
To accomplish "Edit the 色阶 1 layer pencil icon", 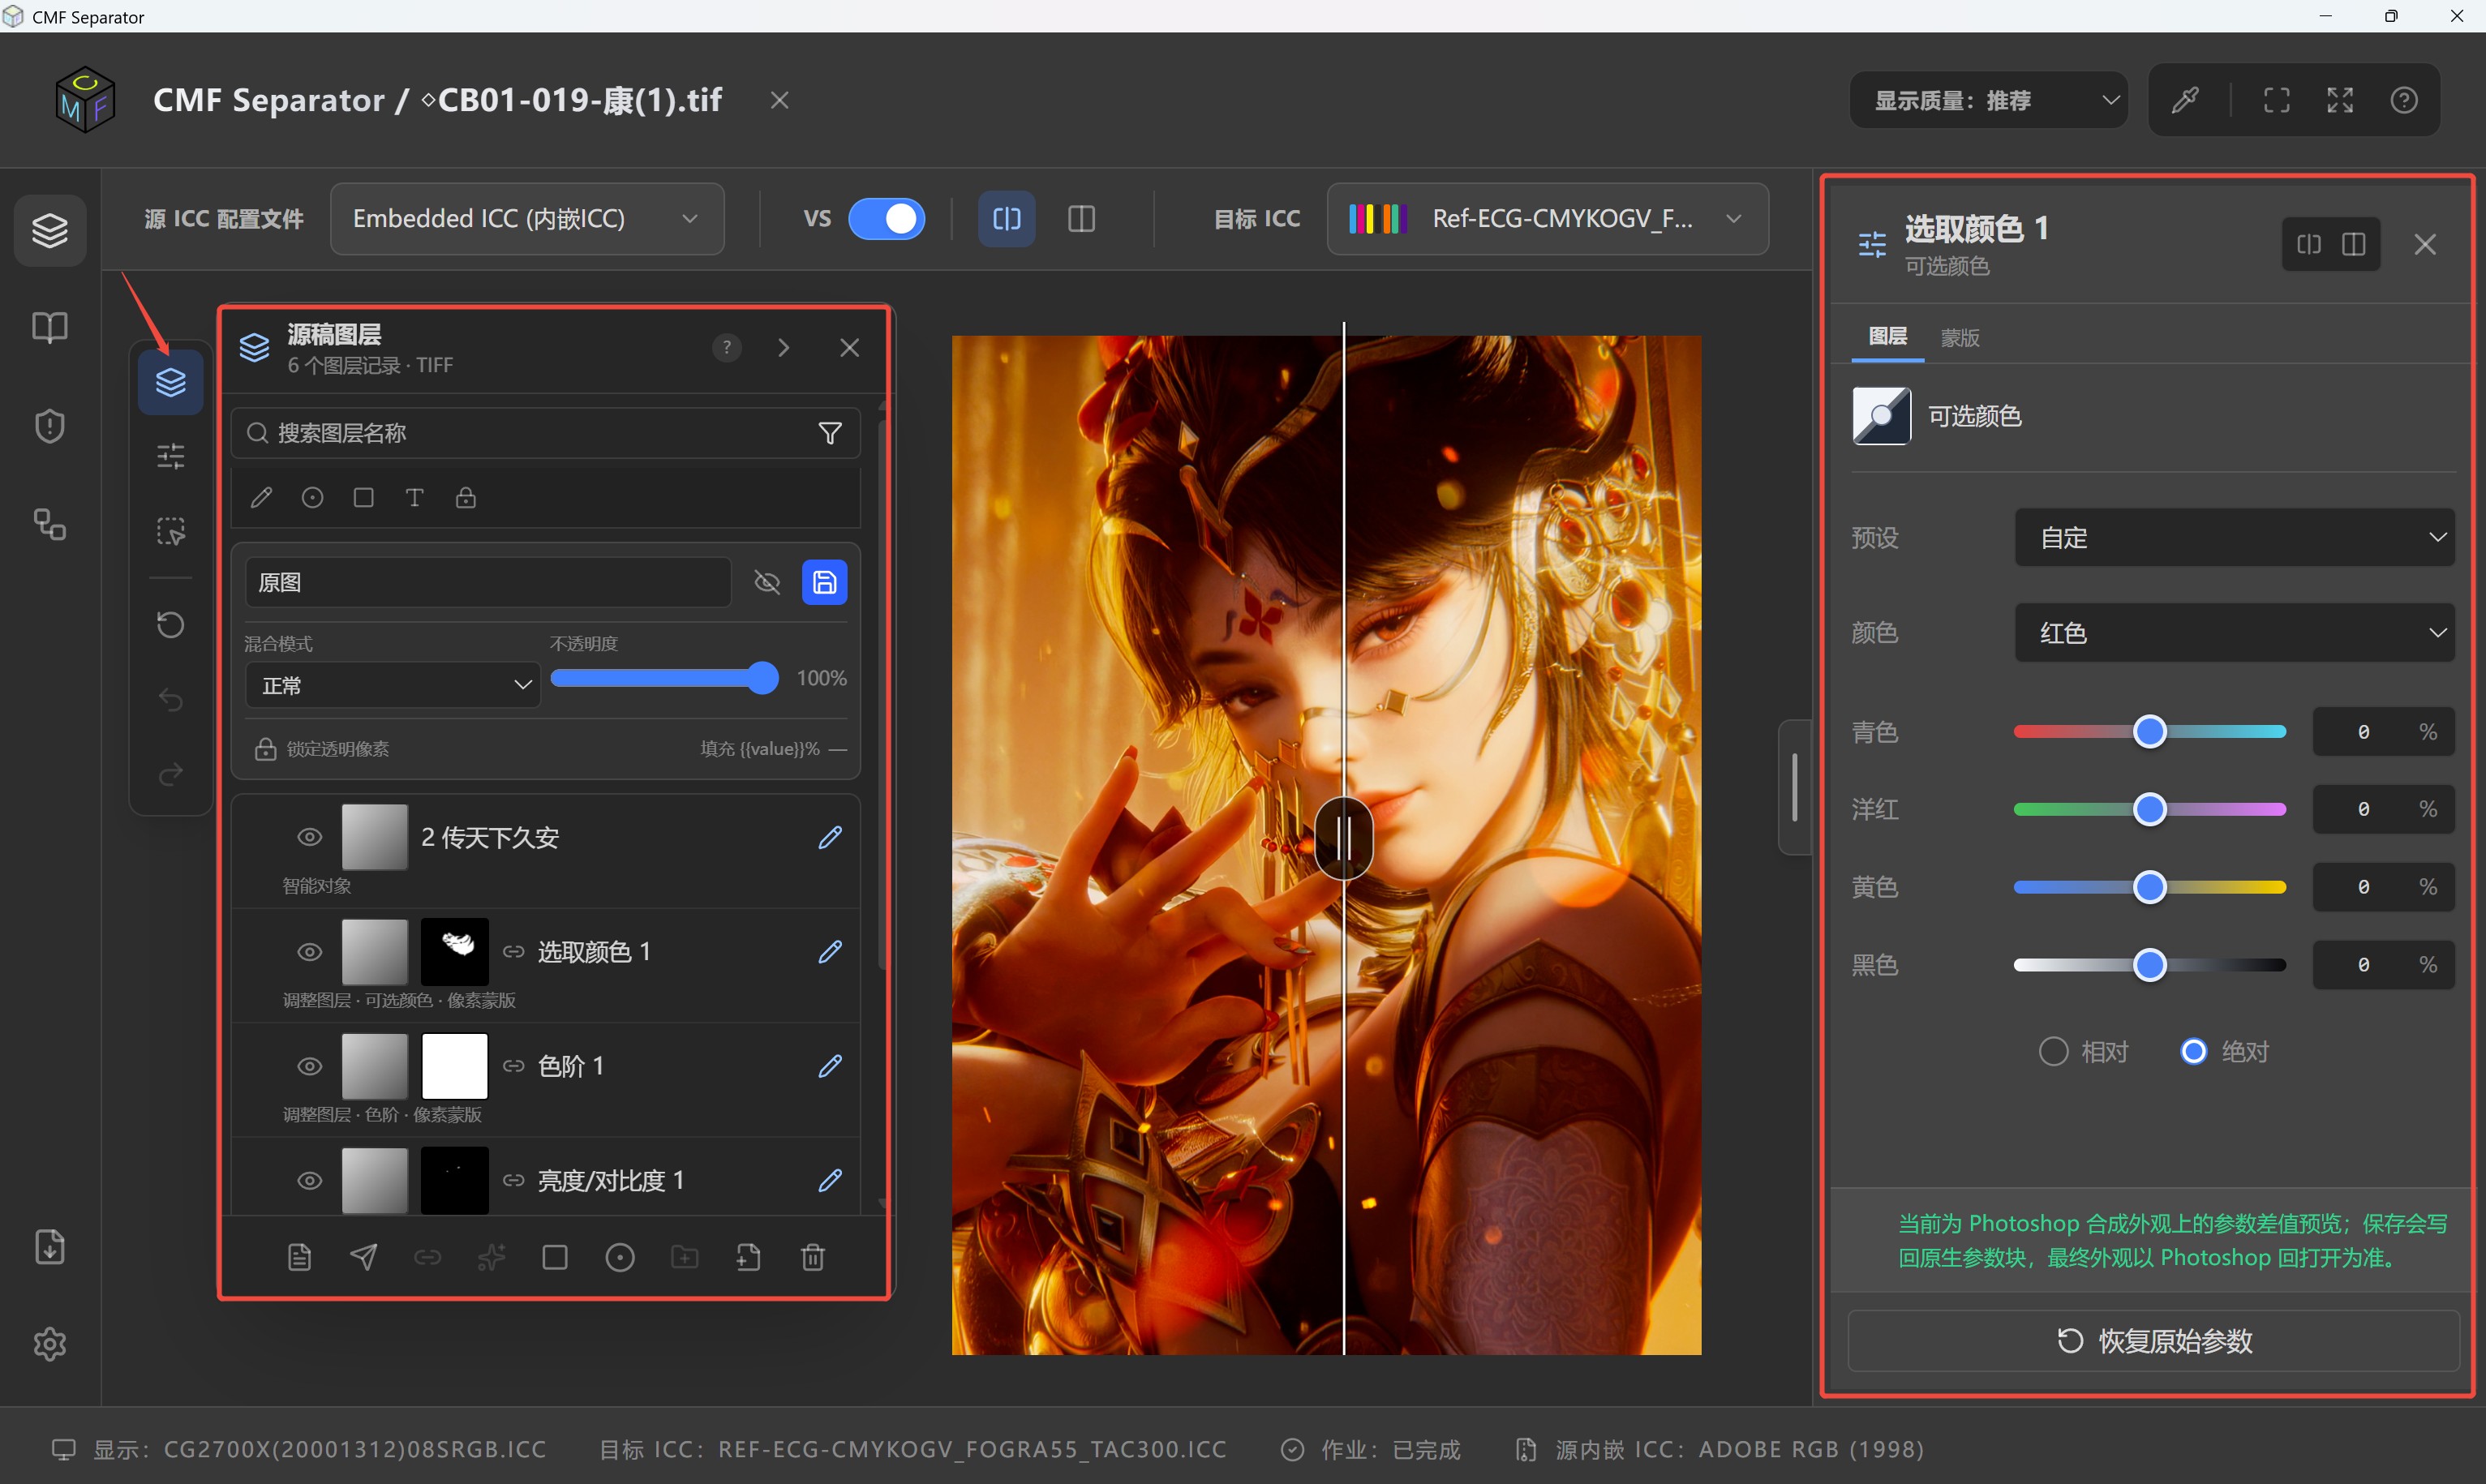I will point(830,1066).
